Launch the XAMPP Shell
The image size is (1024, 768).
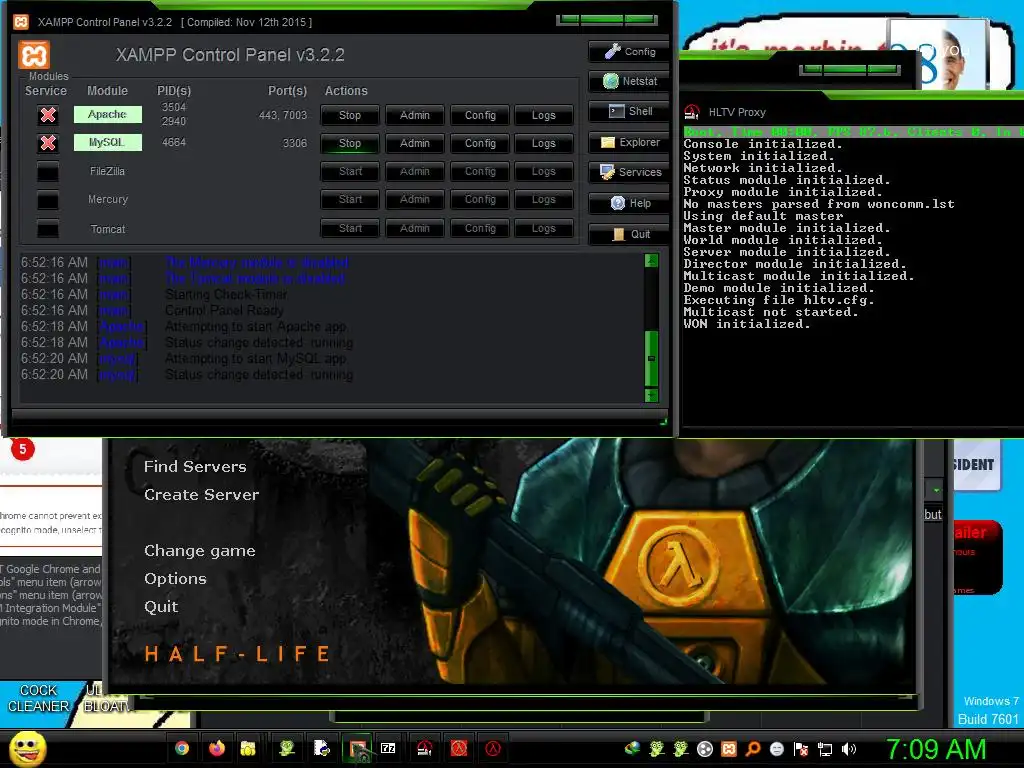click(x=628, y=111)
